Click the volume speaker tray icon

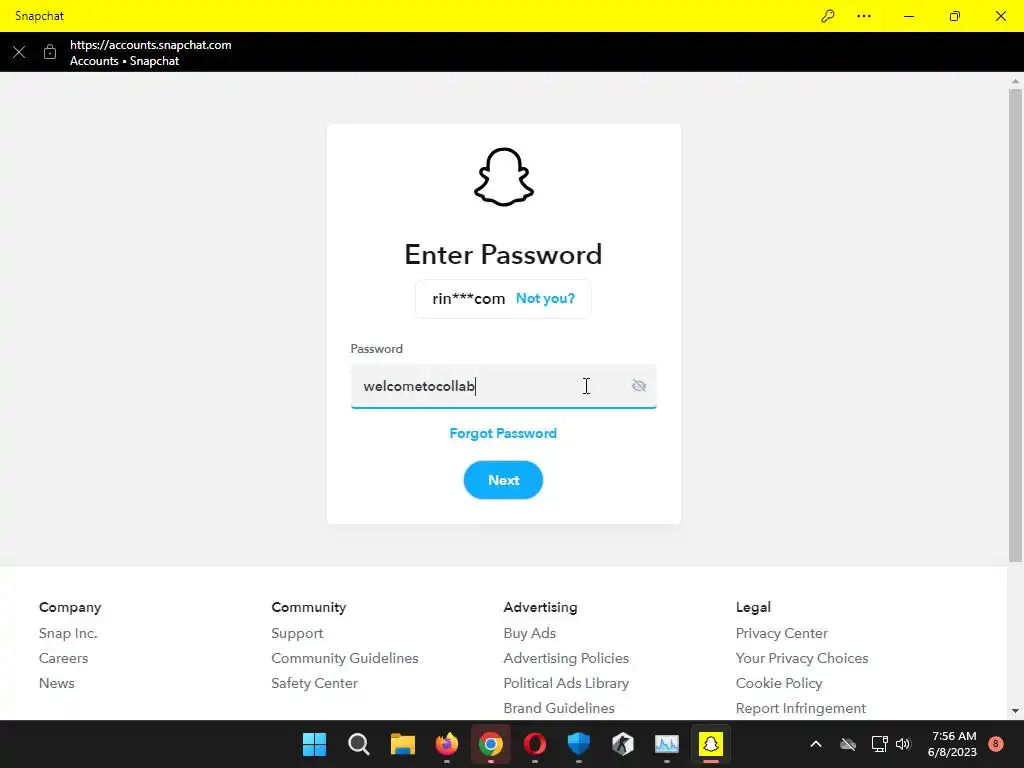point(903,744)
